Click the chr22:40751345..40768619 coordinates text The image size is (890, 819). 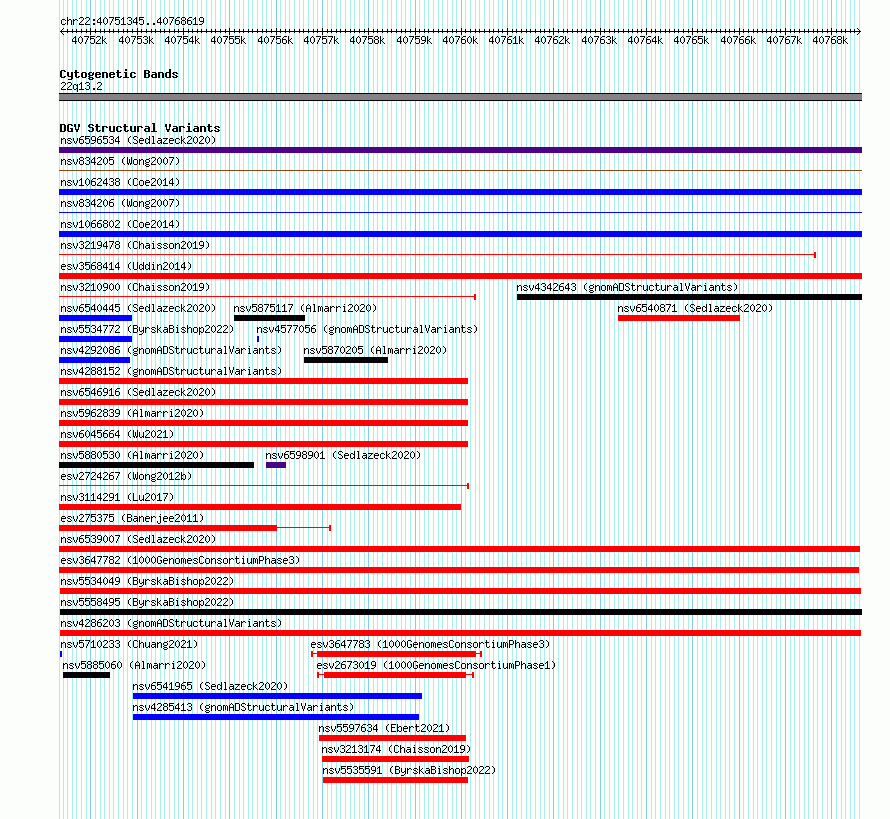coord(132,21)
